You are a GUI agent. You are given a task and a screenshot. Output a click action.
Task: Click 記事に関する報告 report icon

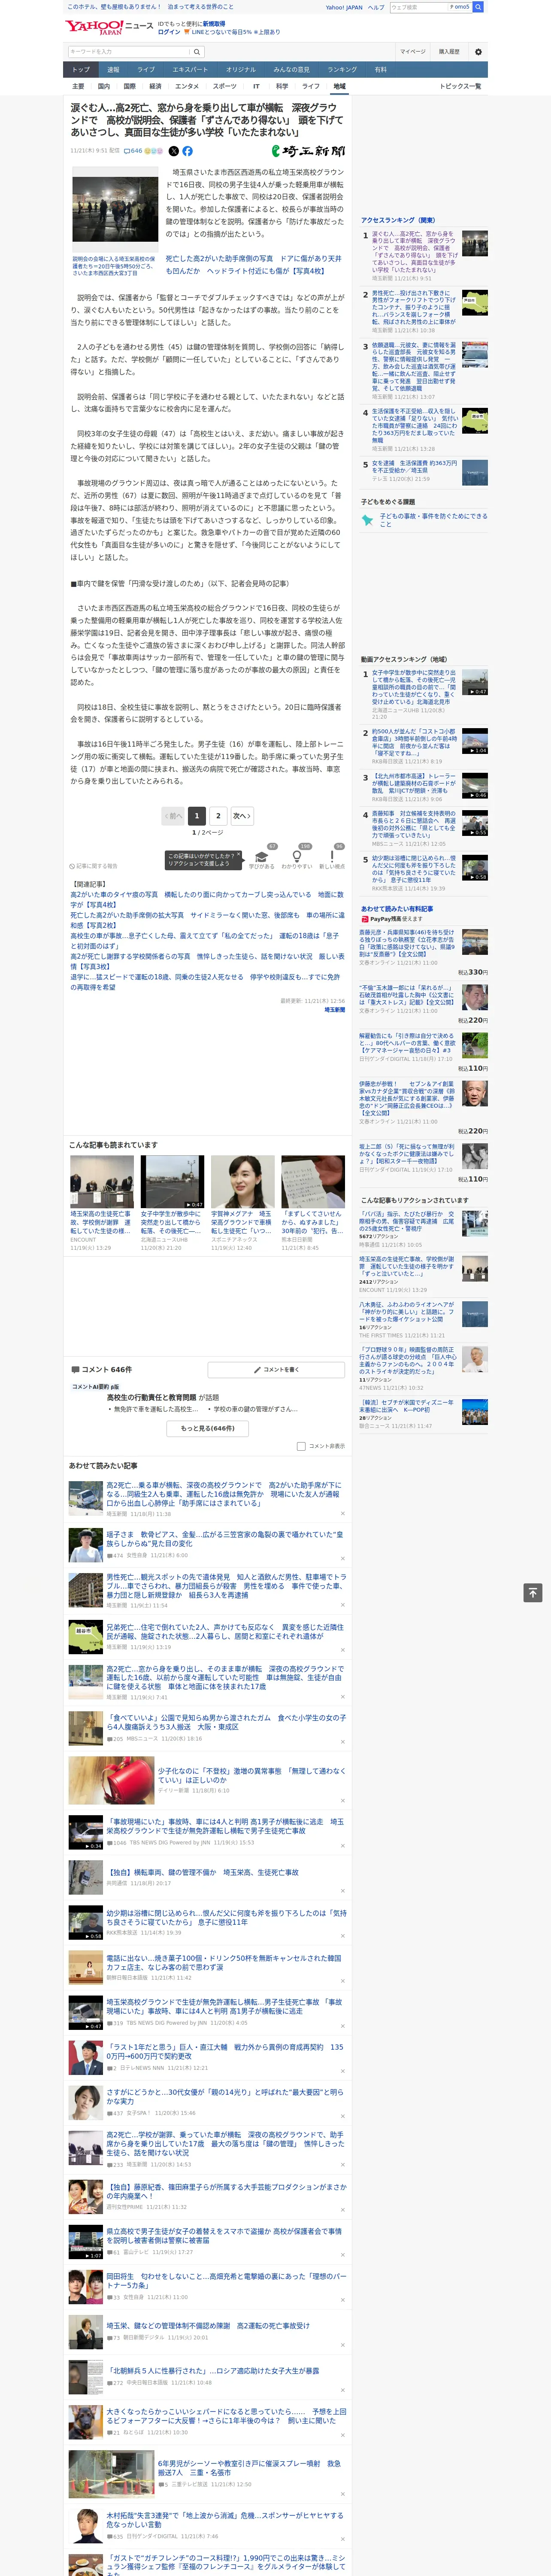(x=94, y=866)
